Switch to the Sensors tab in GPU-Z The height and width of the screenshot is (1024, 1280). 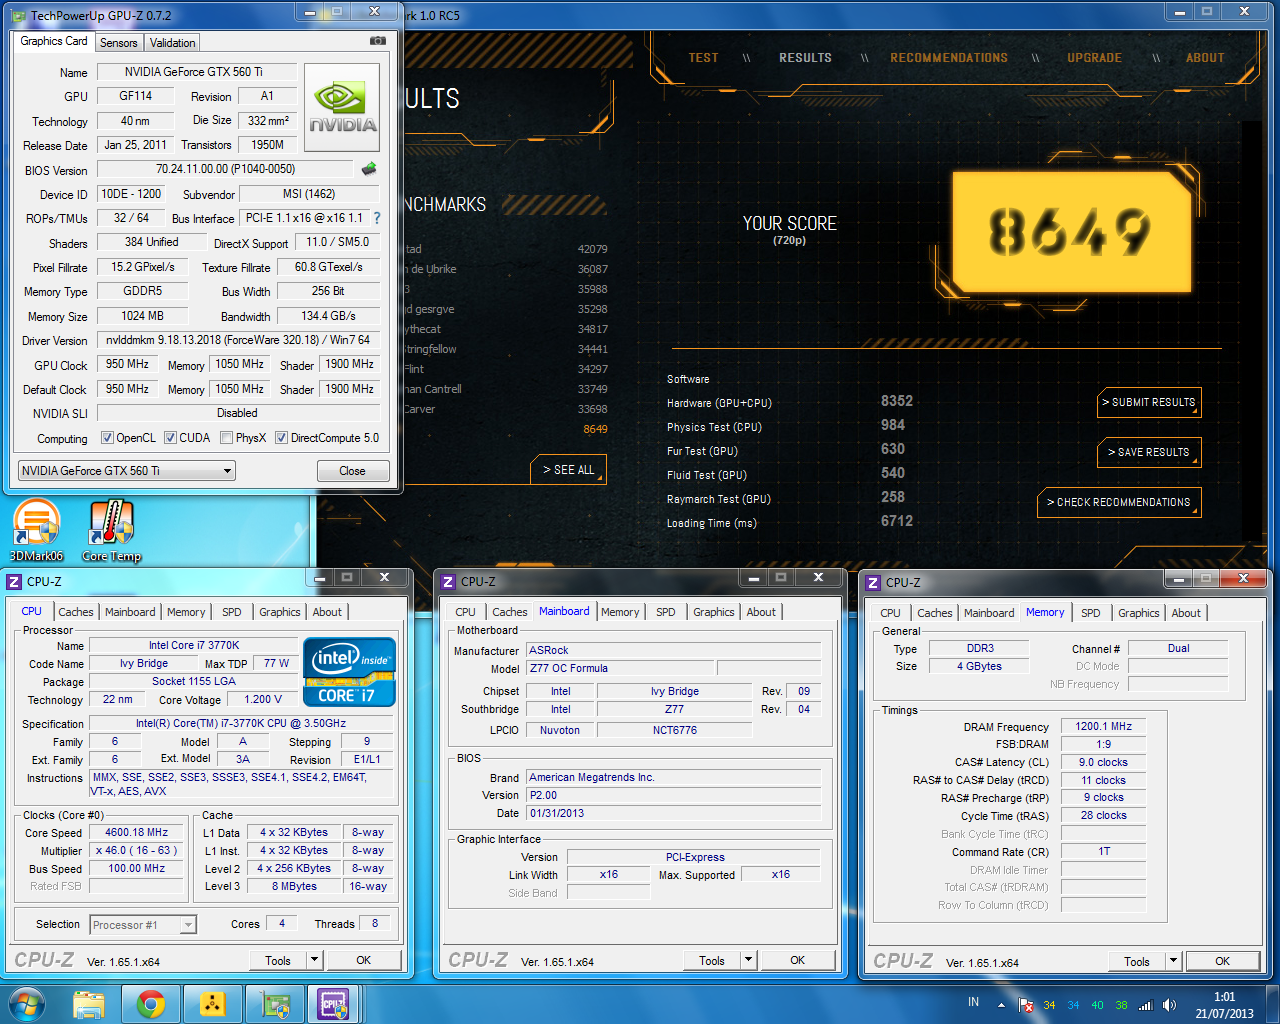pos(118,43)
